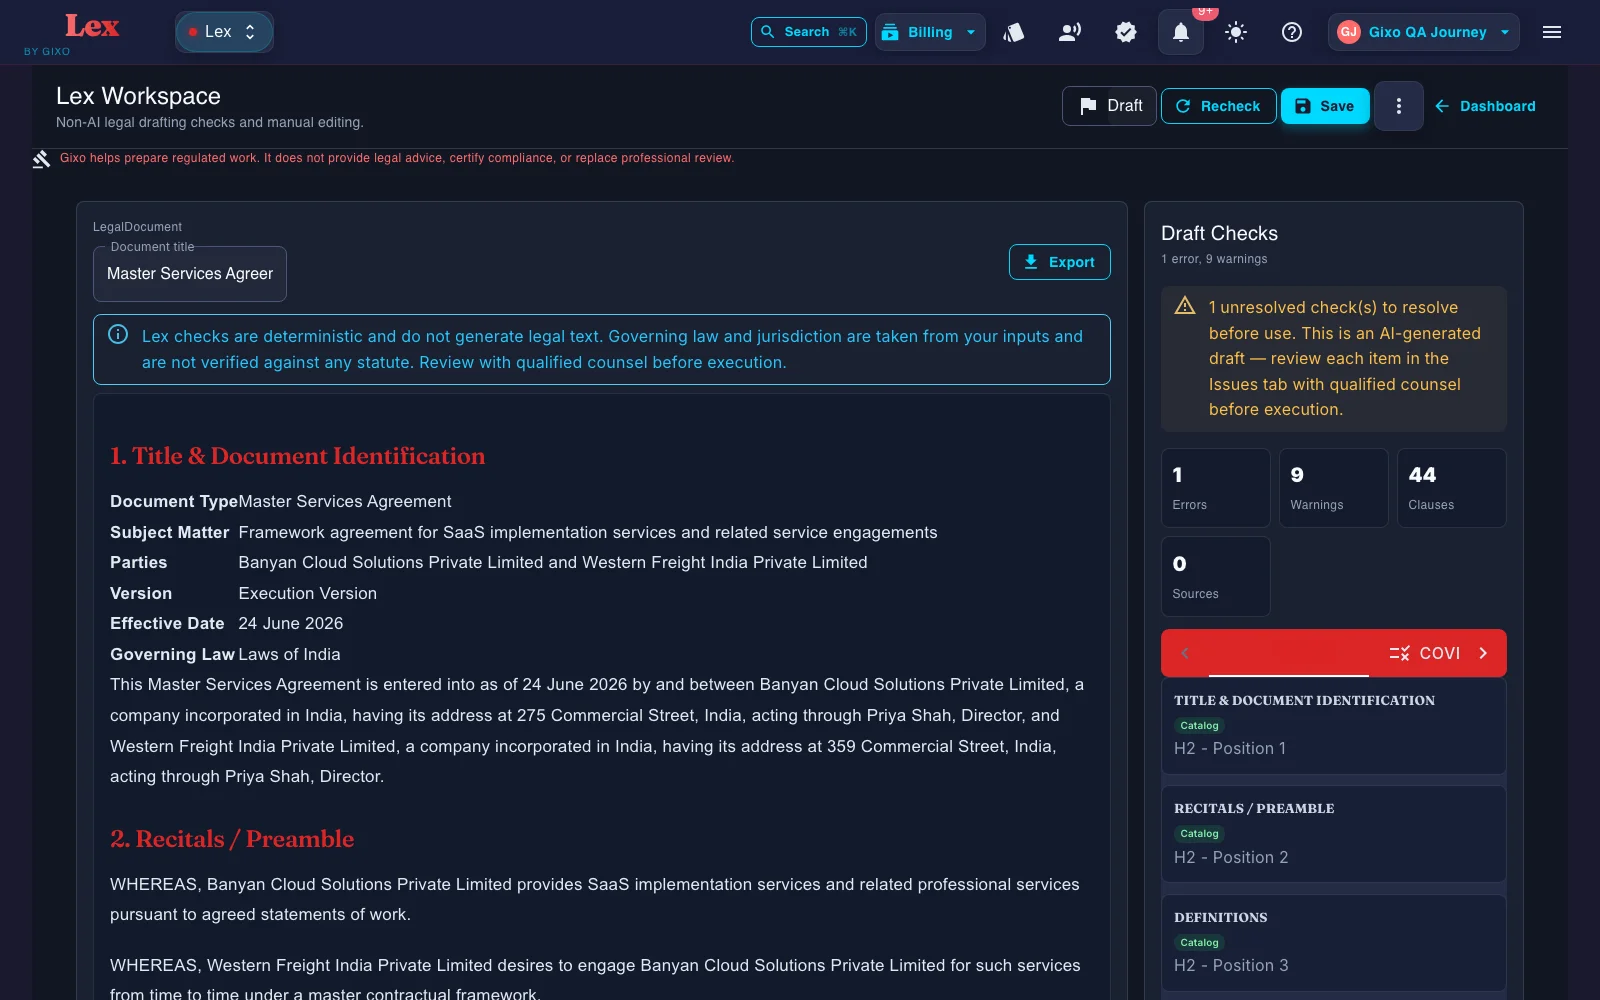Click the Errors count card
This screenshot has height=1000, width=1600.
[x=1216, y=488]
